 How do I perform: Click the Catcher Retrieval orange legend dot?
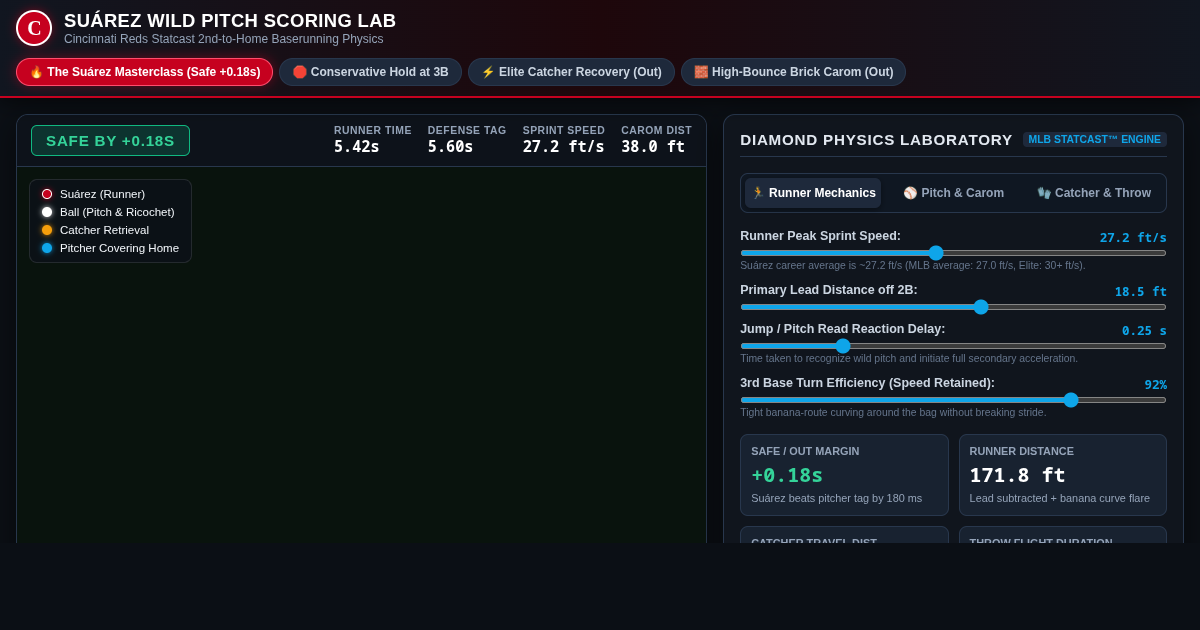pyautogui.click(x=47, y=230)
